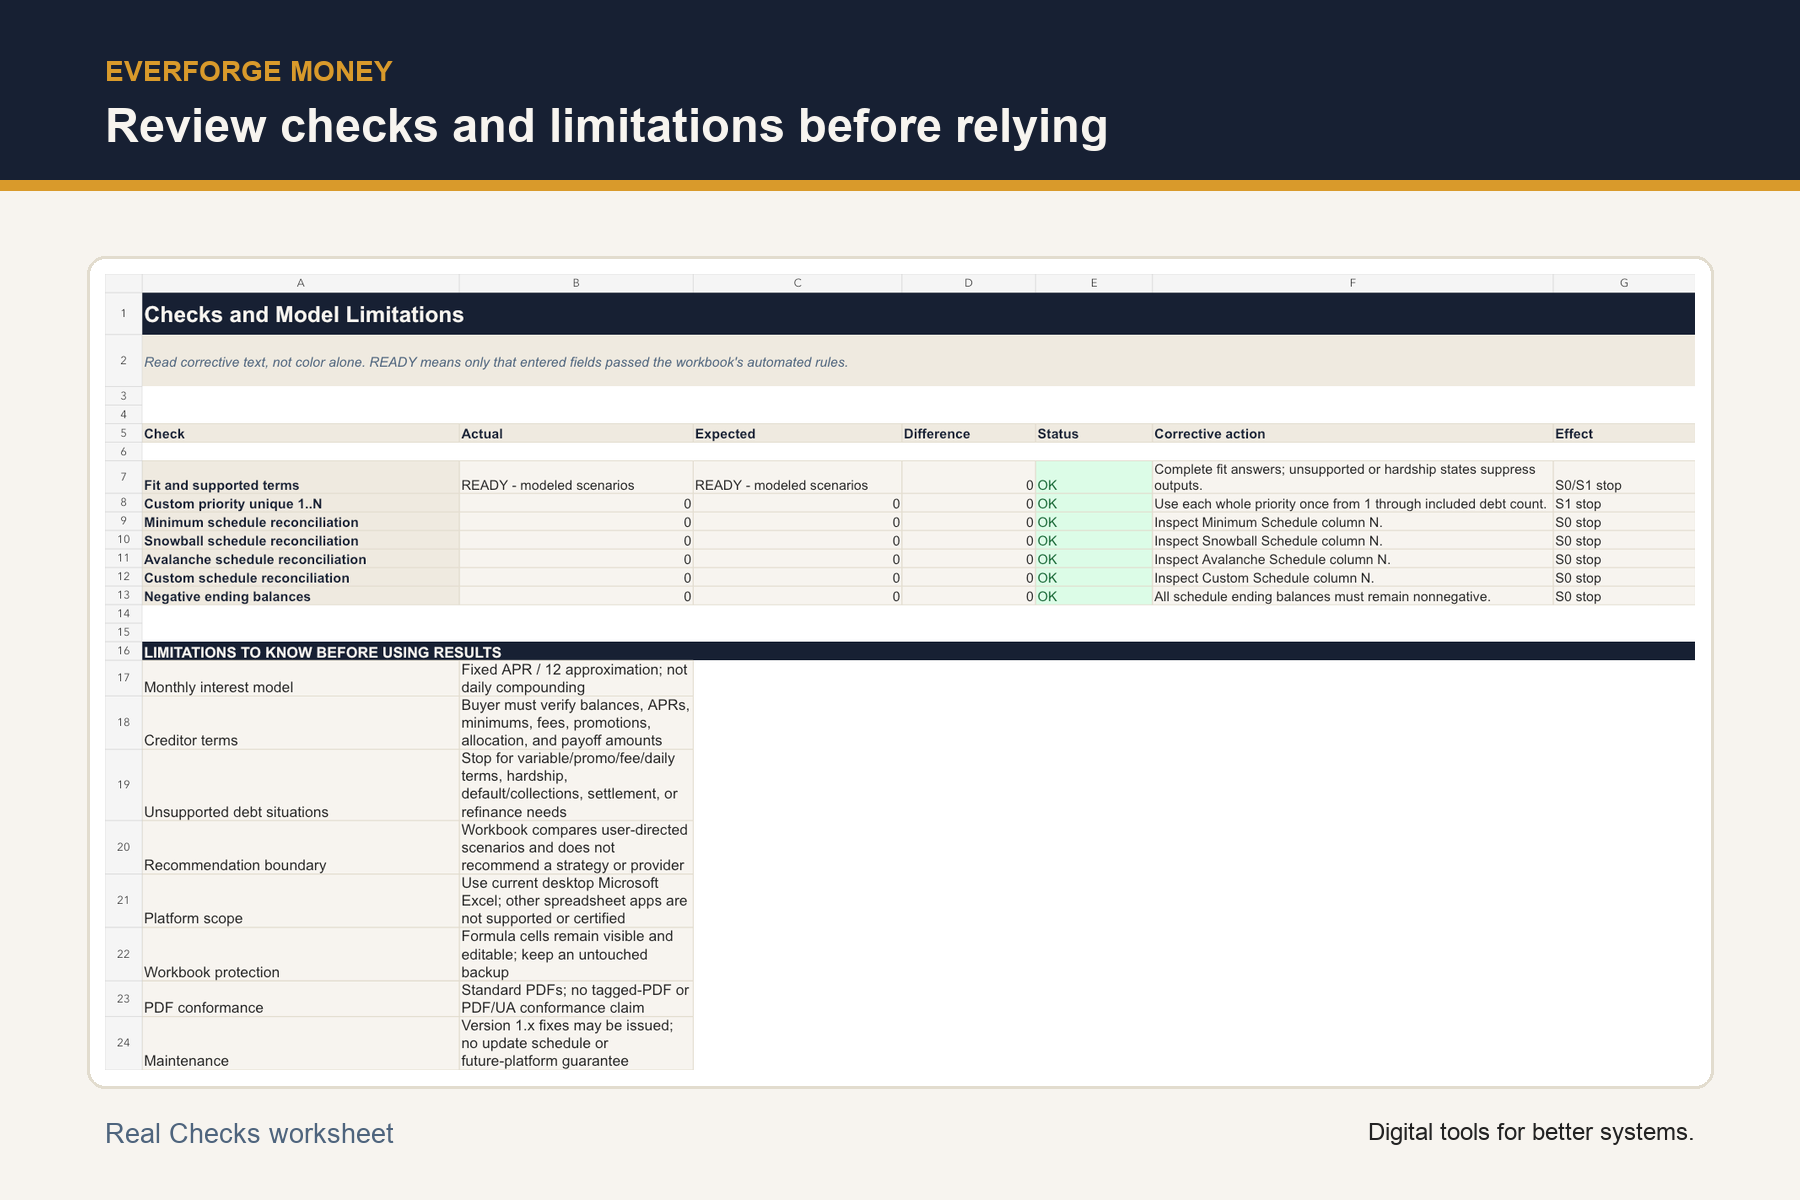This screenshot has width=1800, height=1200.
Task: Click OK status for Fit and supported terms
Action: (x=1094, y=477)
